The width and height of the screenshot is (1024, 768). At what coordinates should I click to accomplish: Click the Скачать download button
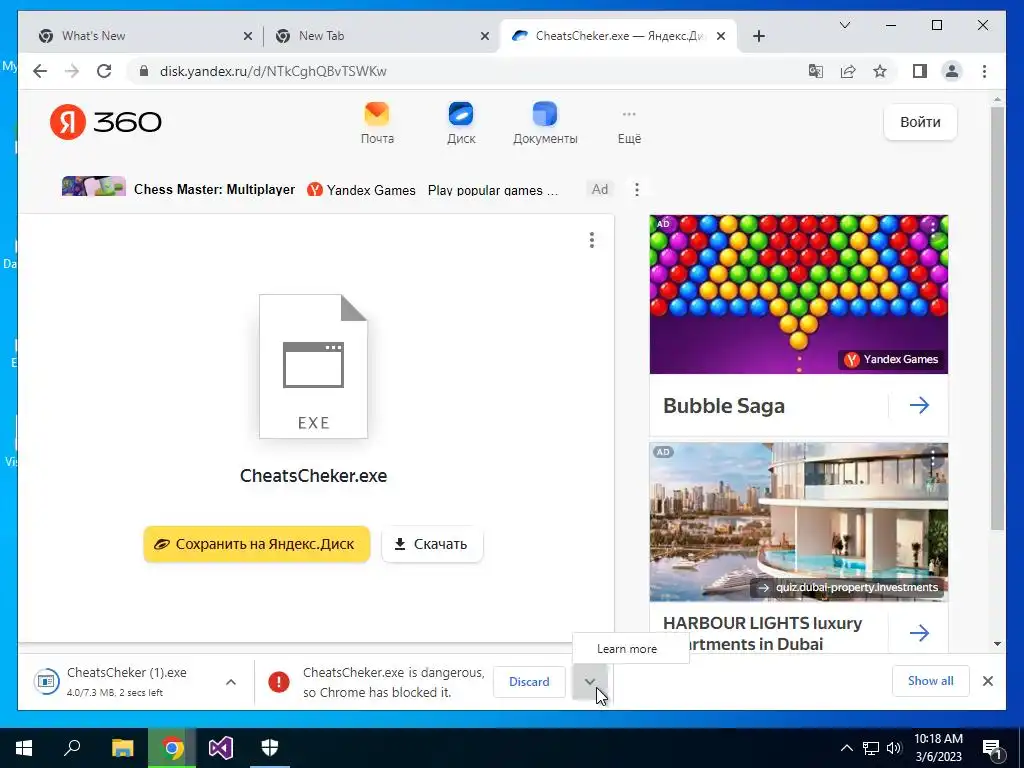click(432, 544)
